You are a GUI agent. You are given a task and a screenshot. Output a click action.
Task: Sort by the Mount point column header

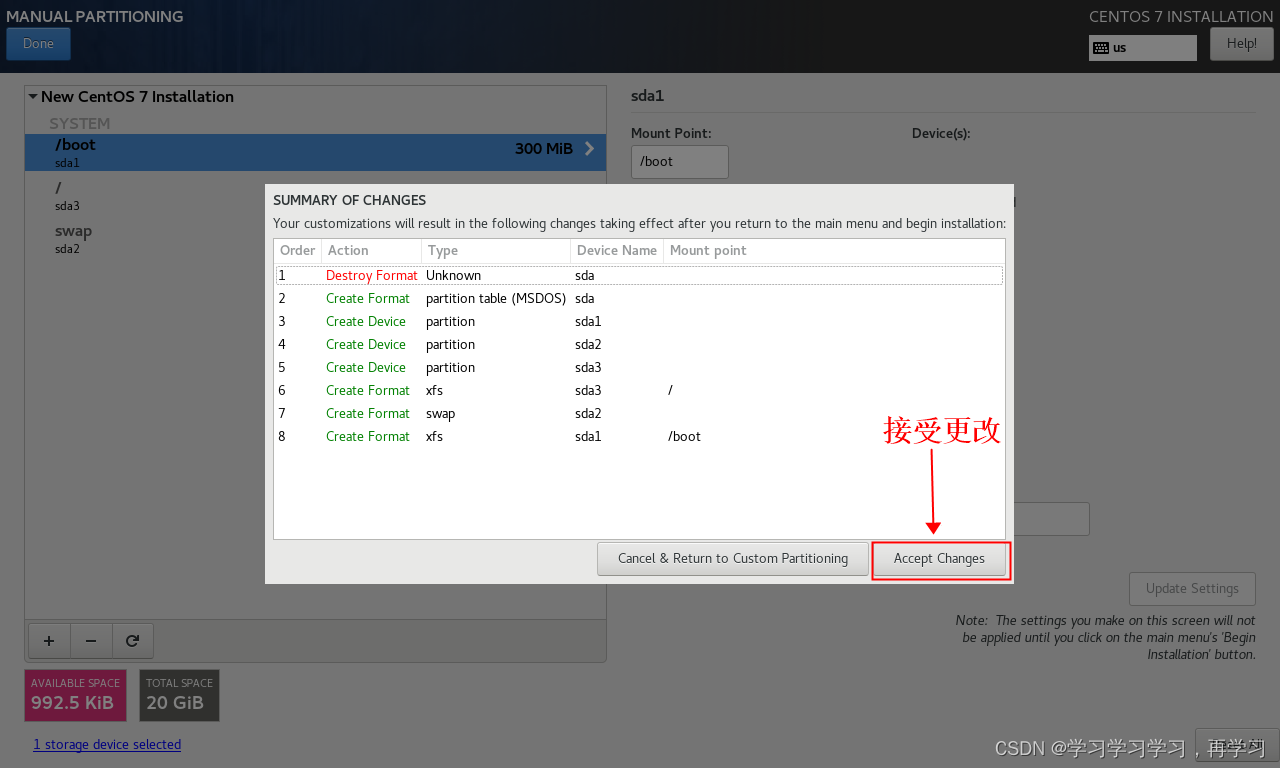[x=834, y=251]
